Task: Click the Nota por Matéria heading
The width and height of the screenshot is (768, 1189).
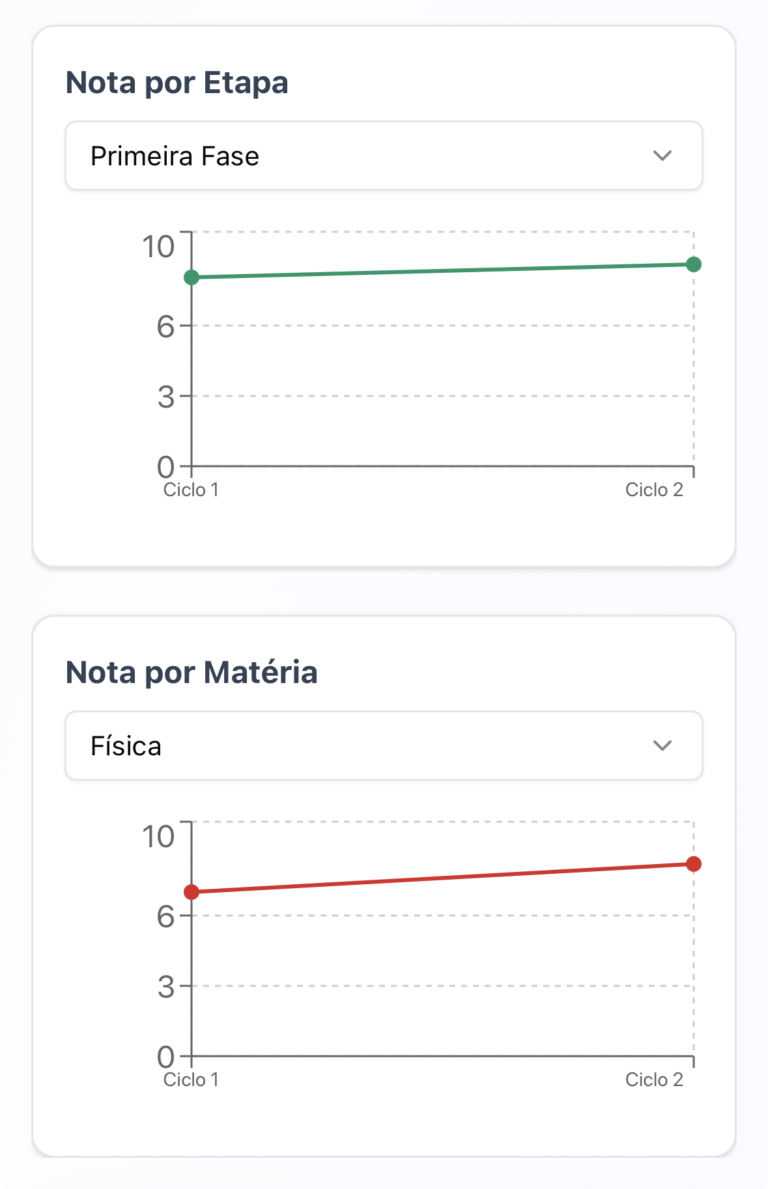Action: pos(191,673)
